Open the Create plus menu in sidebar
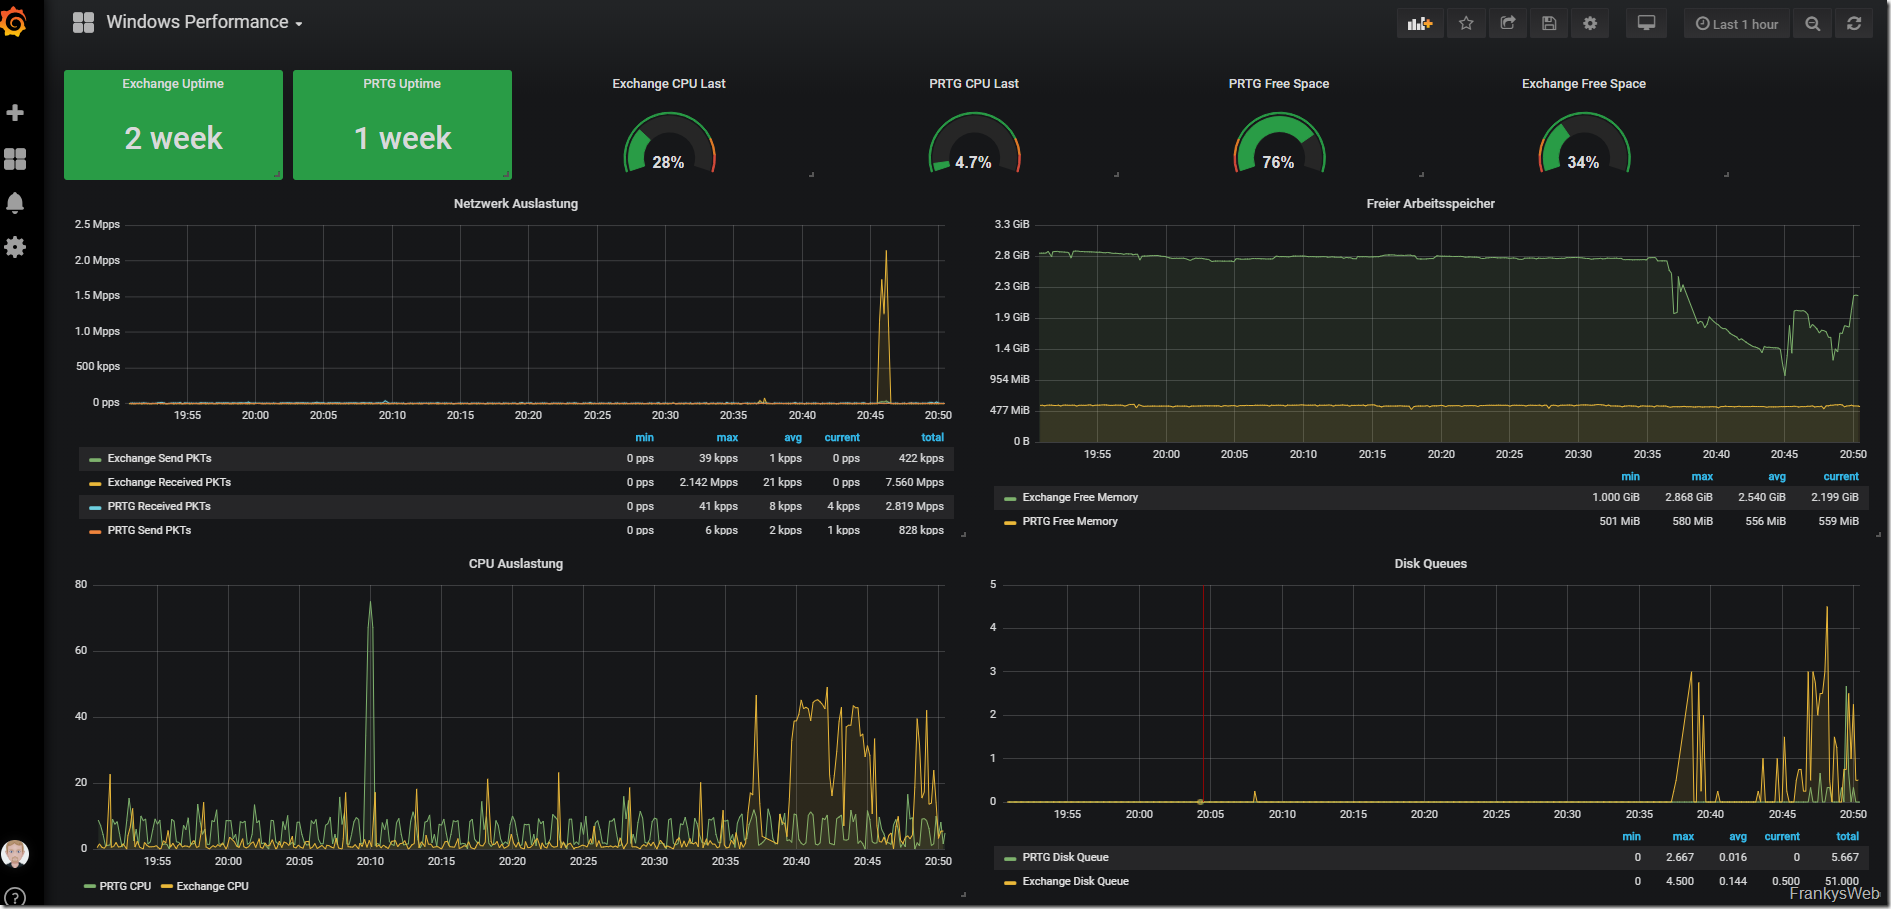The image size is (1891, 909). click(x=15, y=113)
